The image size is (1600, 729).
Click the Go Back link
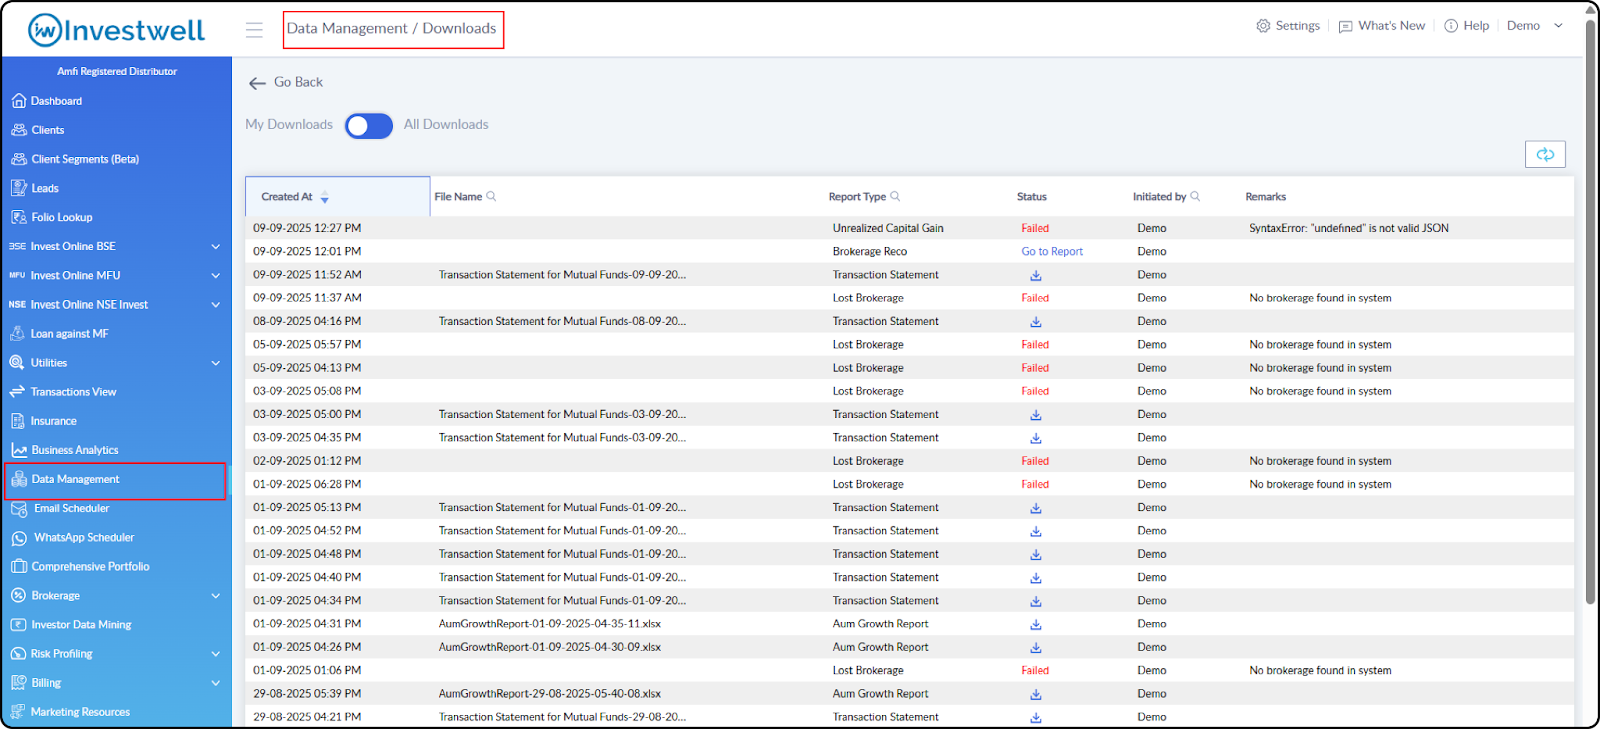(298, 82)
